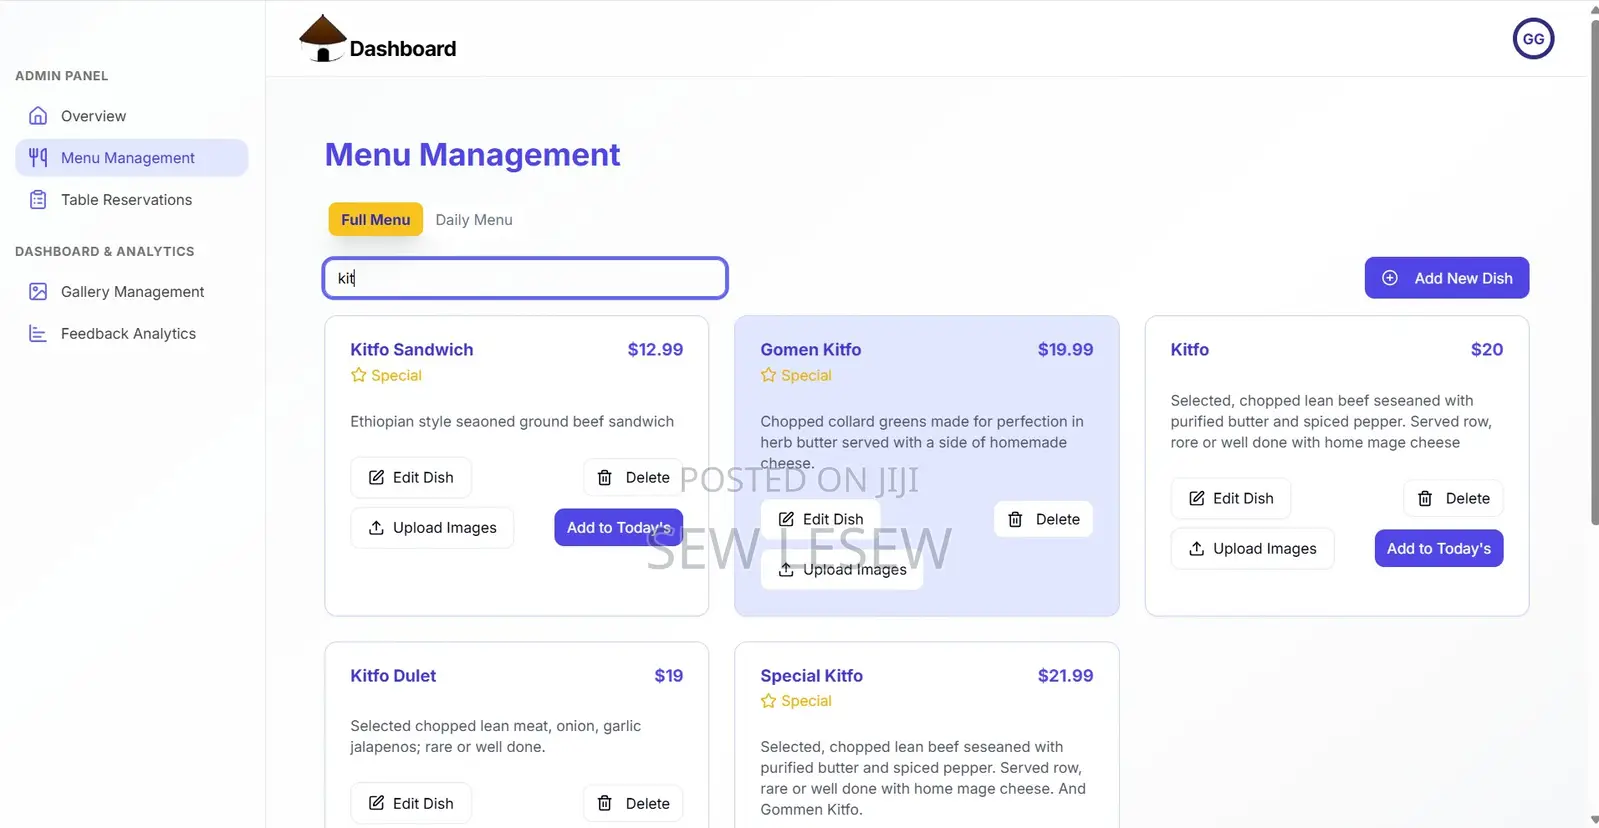Click the hut logo beside Dashboard
The image size is (1599, 828).
point(322,39)
